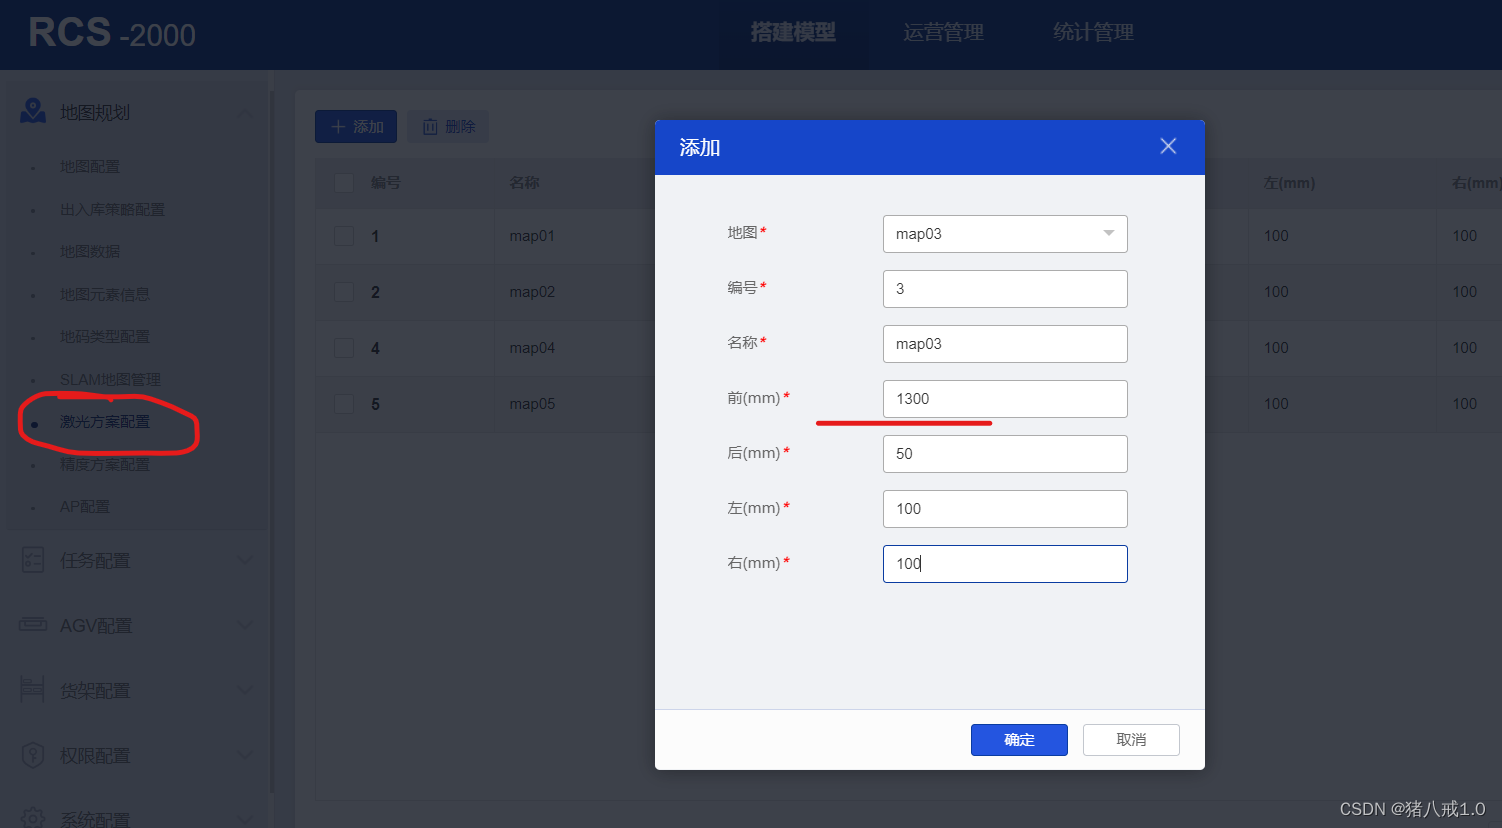The width and height of the screenshot is (1502, 828).
Task: Cancel the dialog with 取消 button
Action: (1131, 740)
